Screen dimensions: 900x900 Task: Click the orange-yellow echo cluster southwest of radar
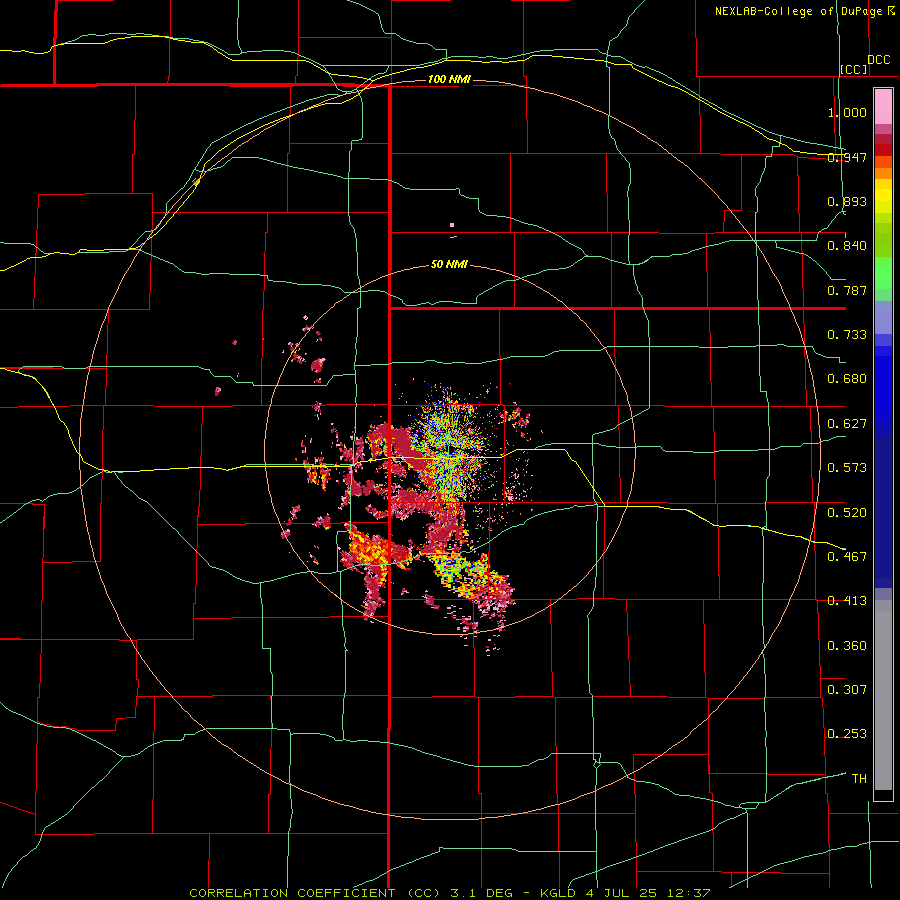tap(367, 548)
